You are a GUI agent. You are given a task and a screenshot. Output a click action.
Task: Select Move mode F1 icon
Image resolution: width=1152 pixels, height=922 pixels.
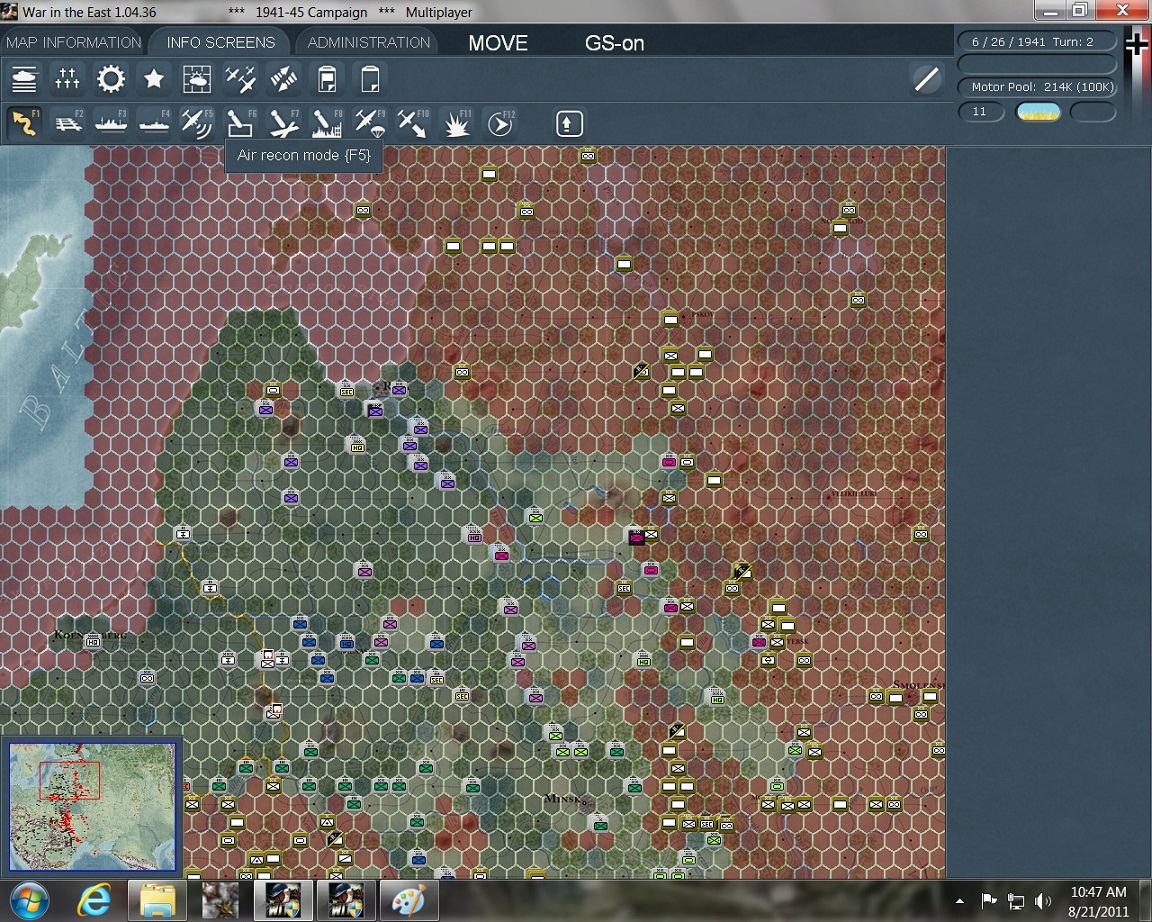pyautogui.click(x=24, y=123)
